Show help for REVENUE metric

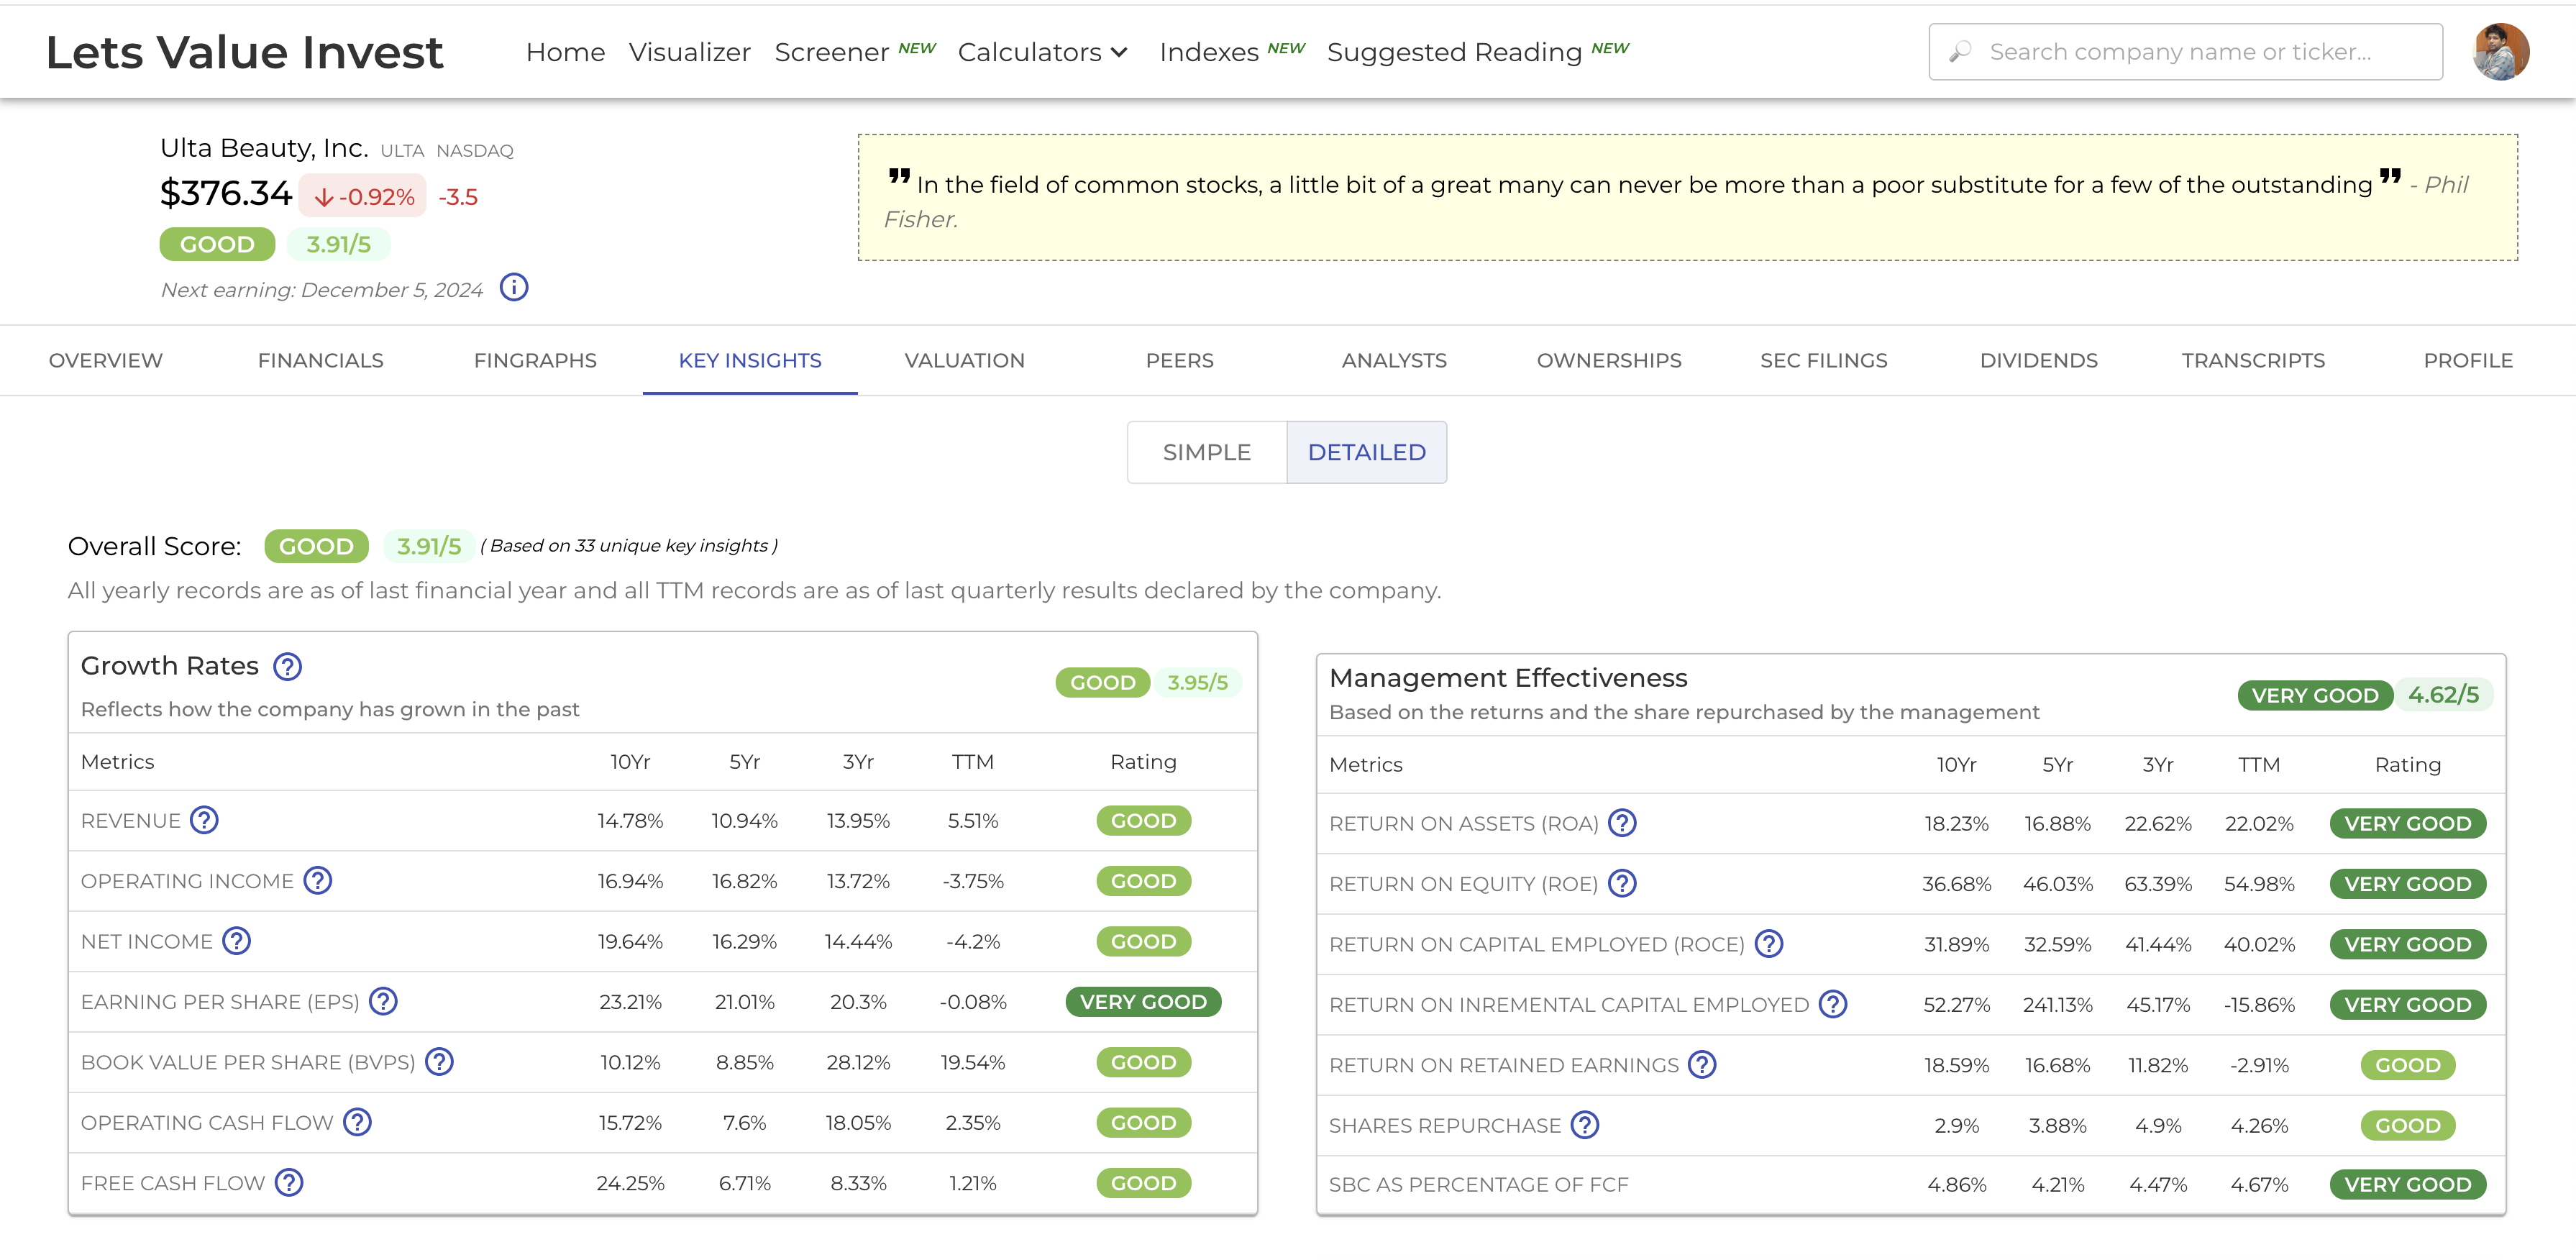(x=204, y=820)
